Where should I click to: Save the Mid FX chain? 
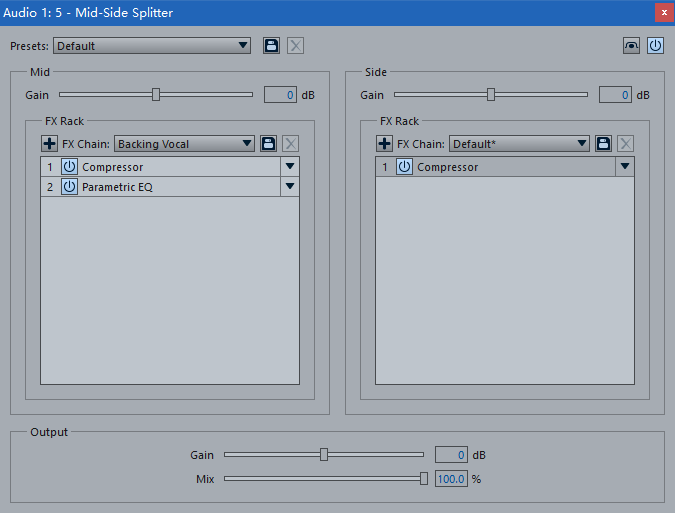pyautogui.click(x=268, y=144)
